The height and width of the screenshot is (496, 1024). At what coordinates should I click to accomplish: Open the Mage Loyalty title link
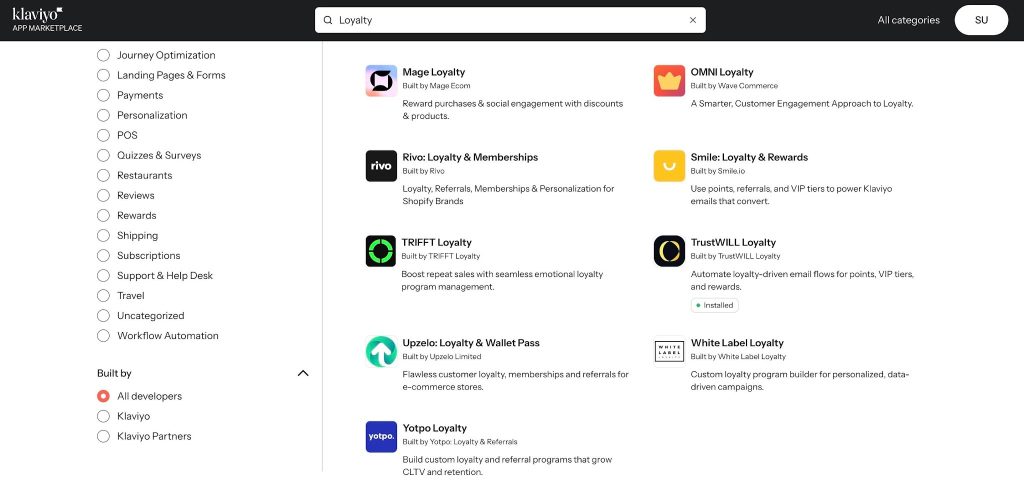pyautogui.click(x=434, y=72)
